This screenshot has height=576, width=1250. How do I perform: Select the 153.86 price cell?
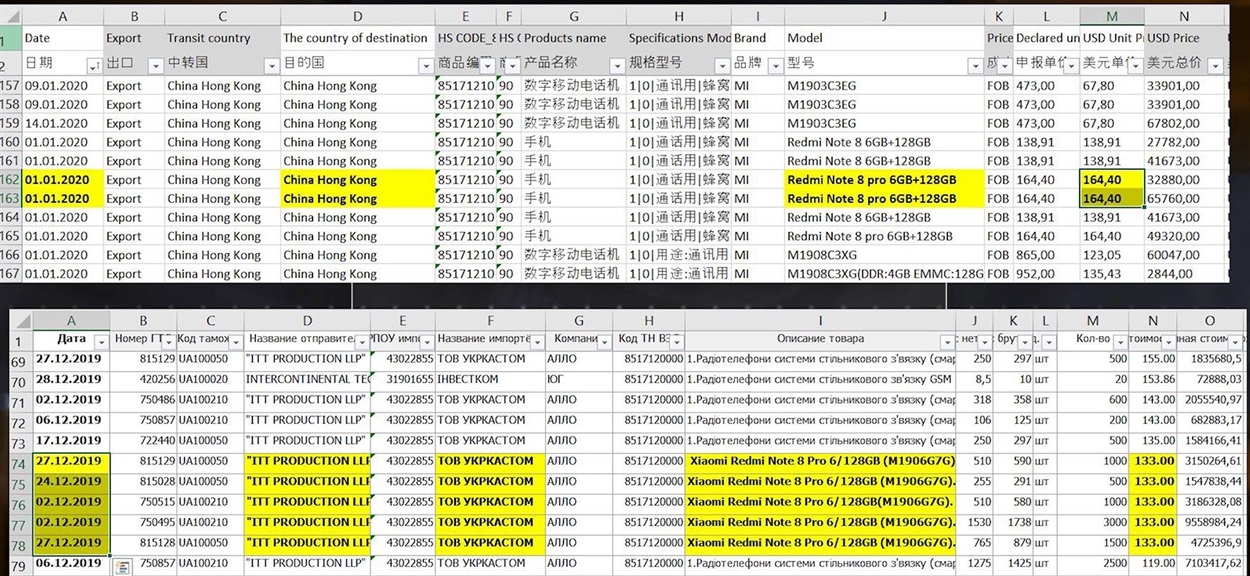point(1152,379)
